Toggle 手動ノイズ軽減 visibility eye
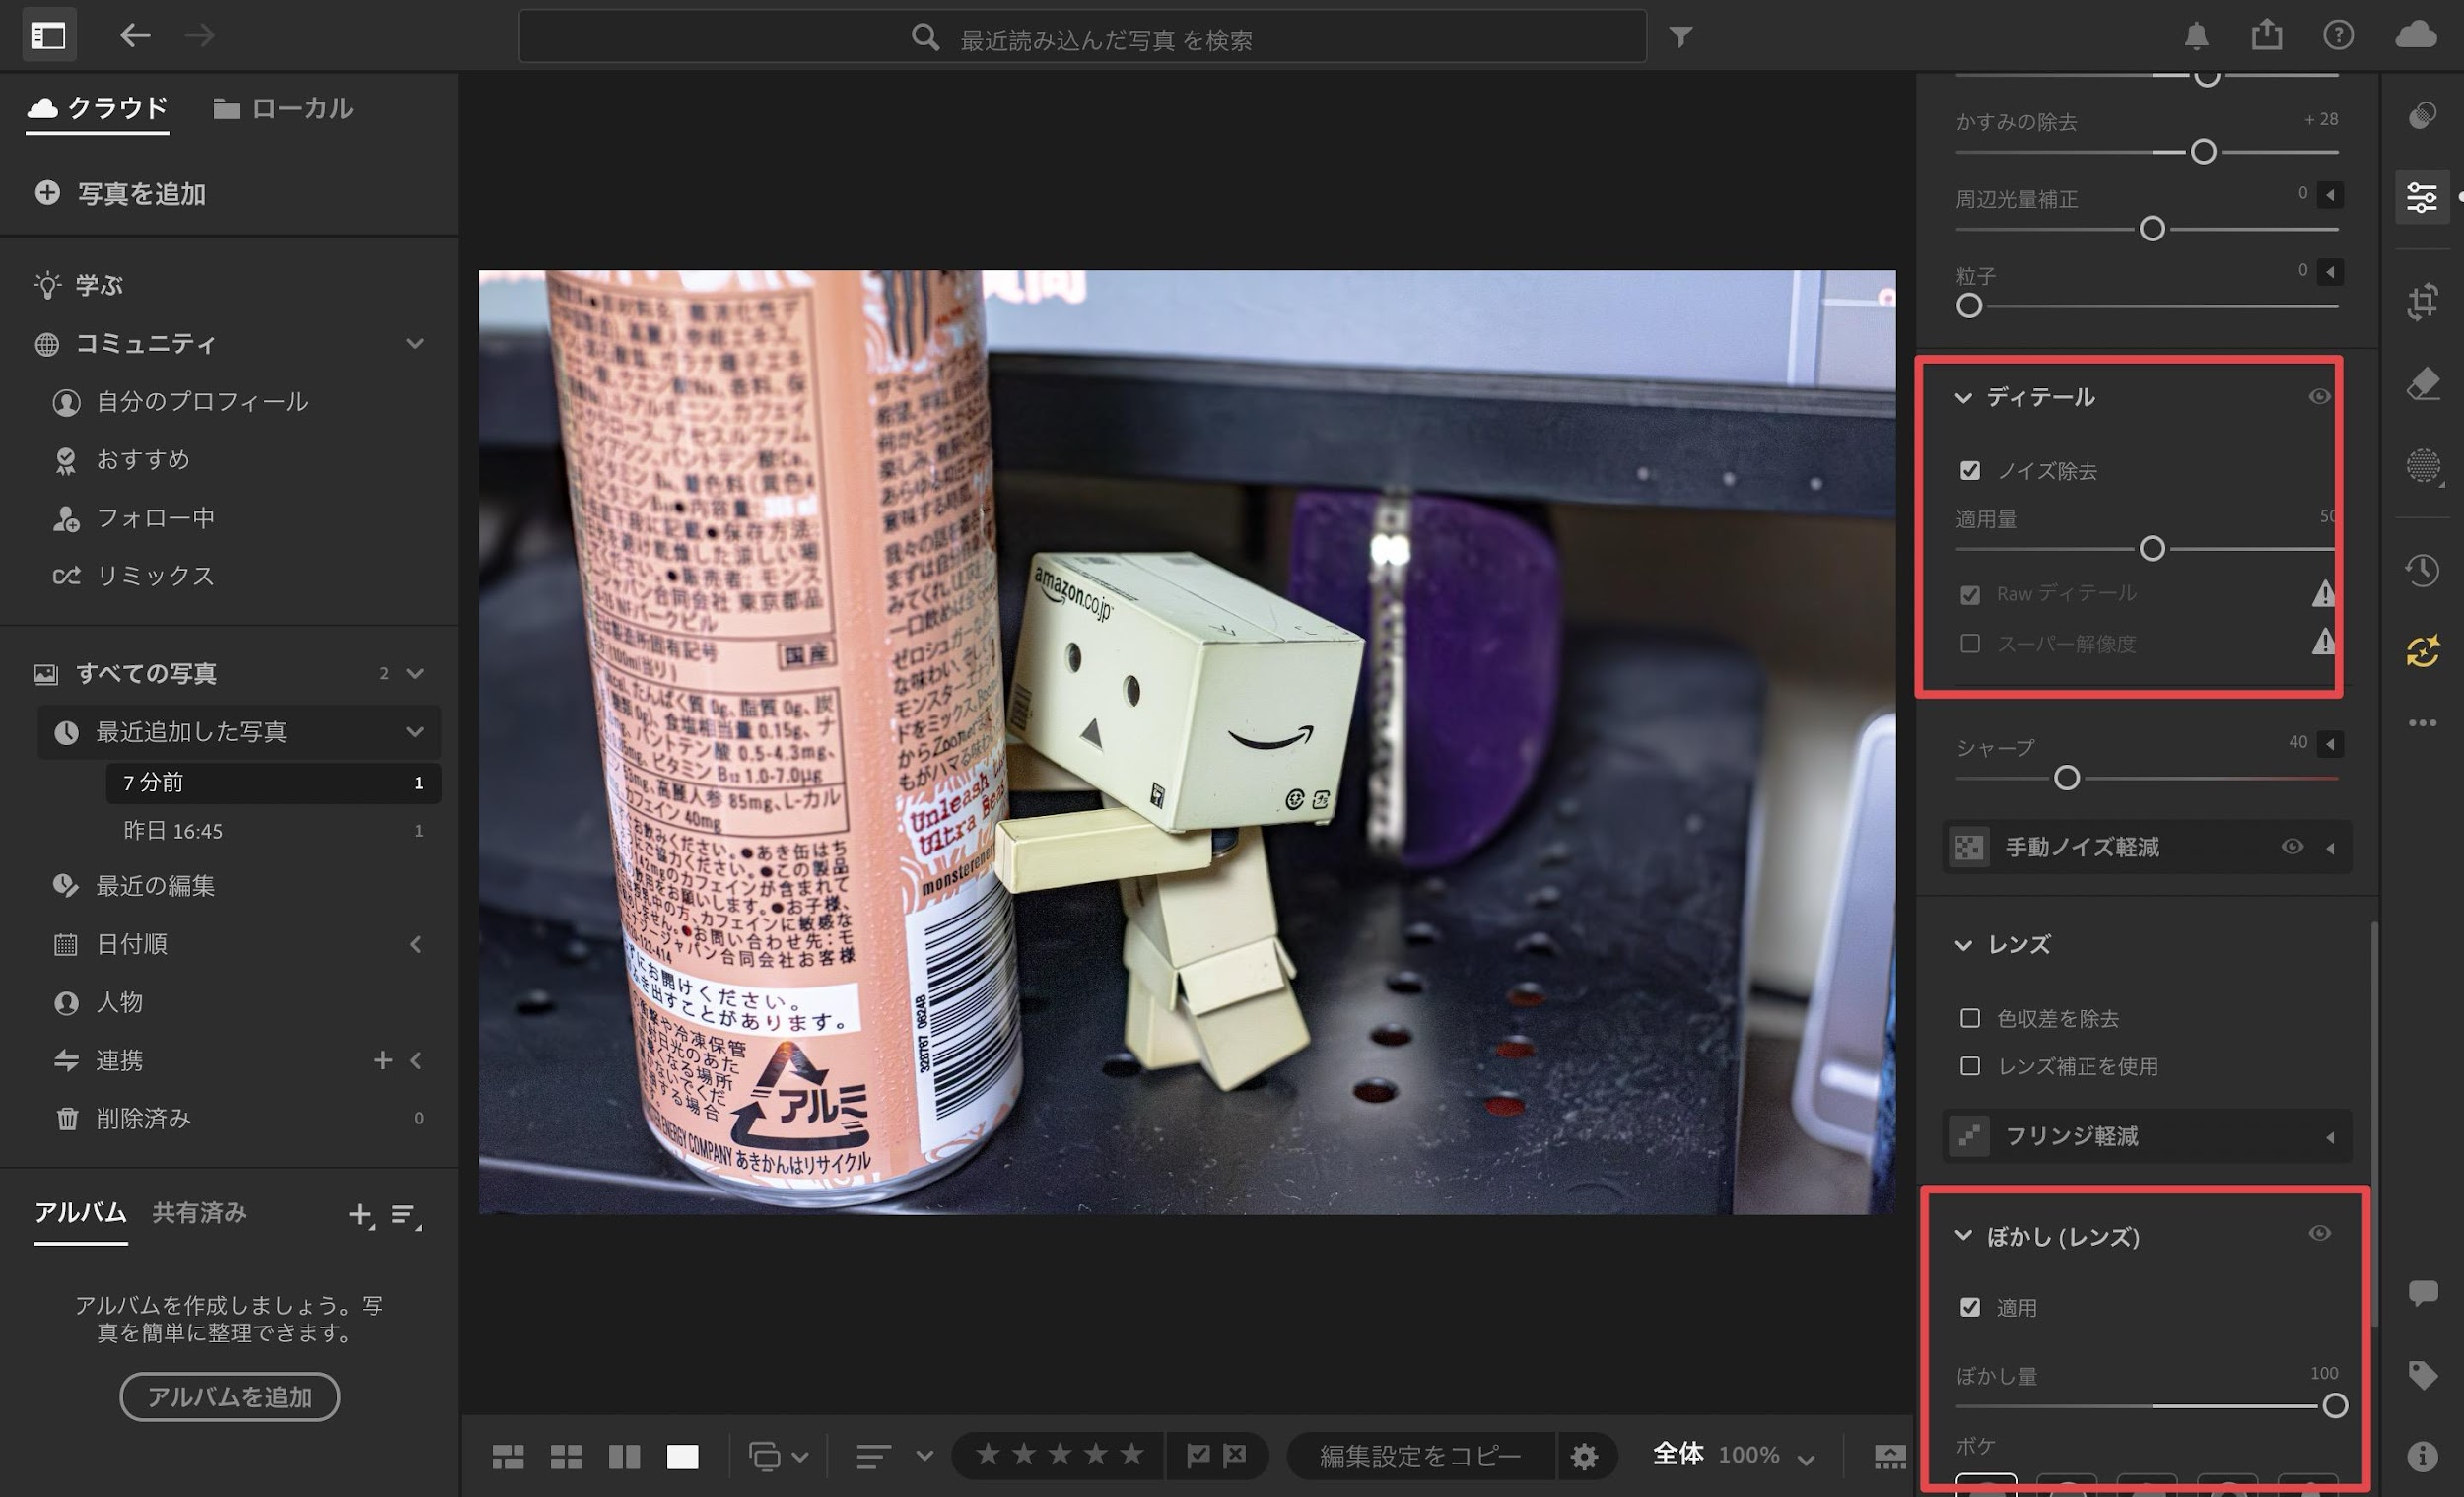2464x1497 pixels. click(2291, 847)
